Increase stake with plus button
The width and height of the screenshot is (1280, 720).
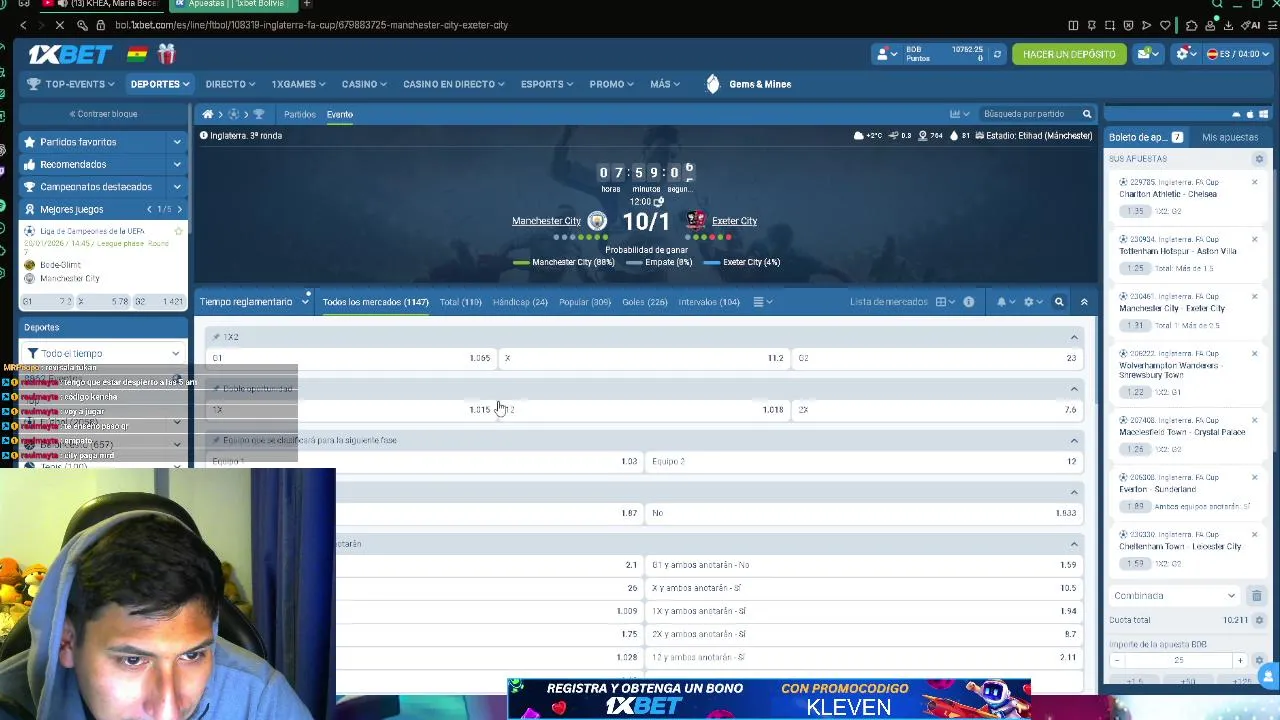pos(1240,660)
